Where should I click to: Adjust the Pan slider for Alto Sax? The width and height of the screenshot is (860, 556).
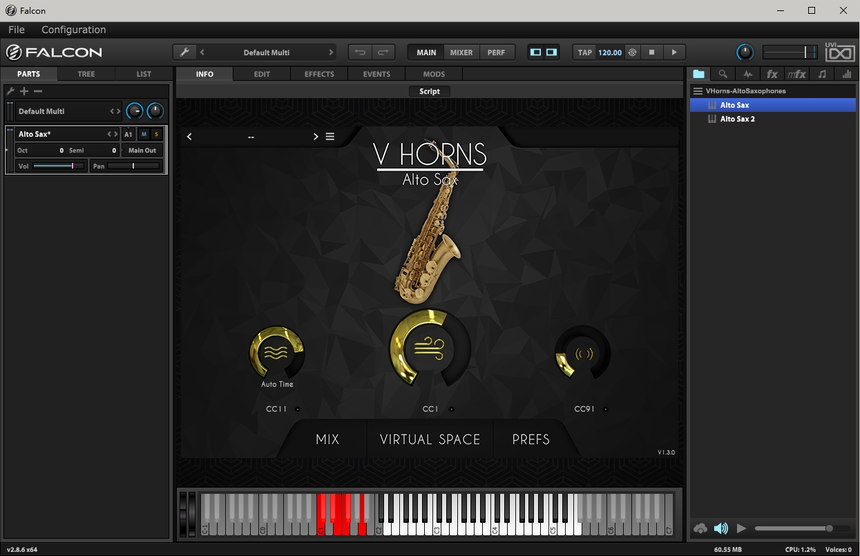[134, 166]
